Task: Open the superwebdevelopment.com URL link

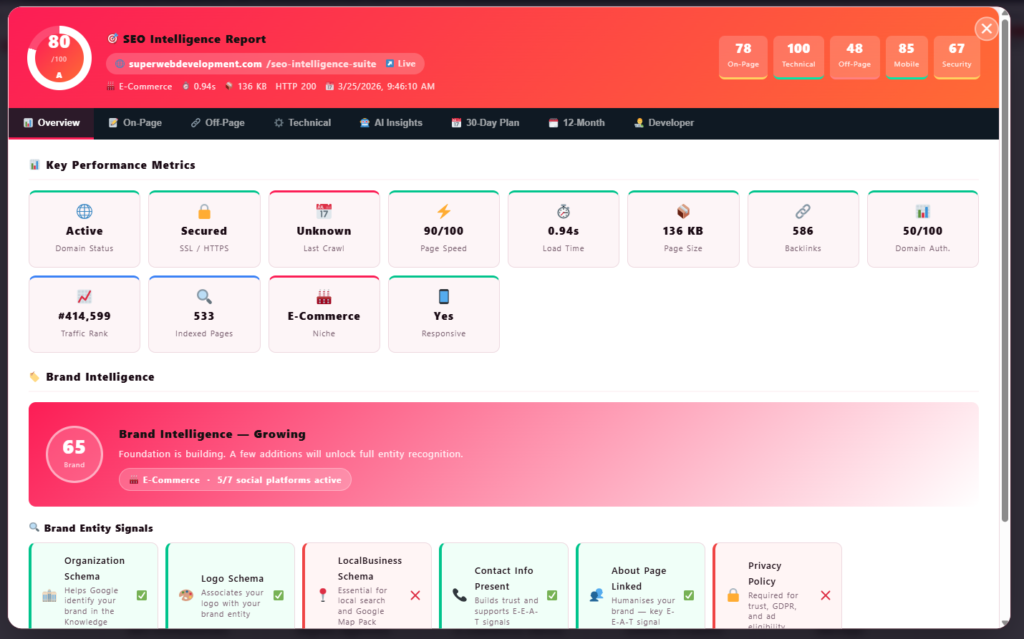Action: [195, 63]
